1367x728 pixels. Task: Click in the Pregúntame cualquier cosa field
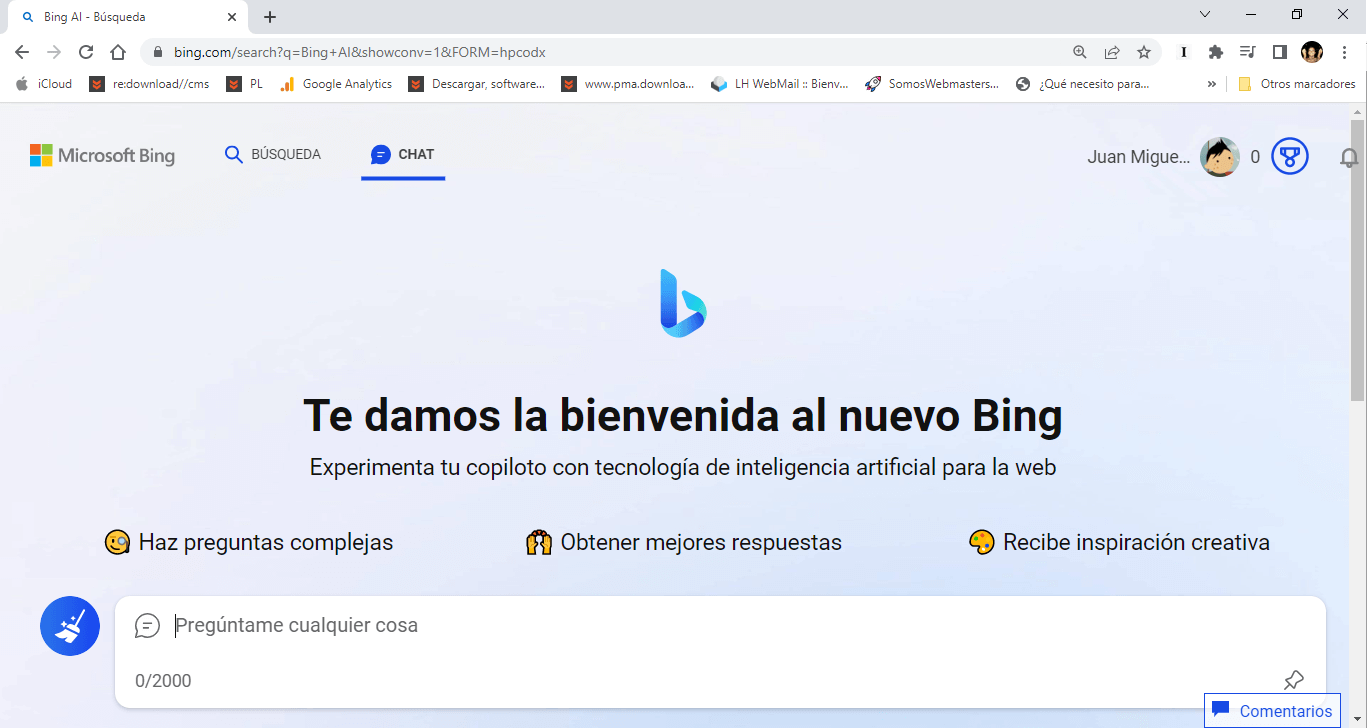coord(720,626)
